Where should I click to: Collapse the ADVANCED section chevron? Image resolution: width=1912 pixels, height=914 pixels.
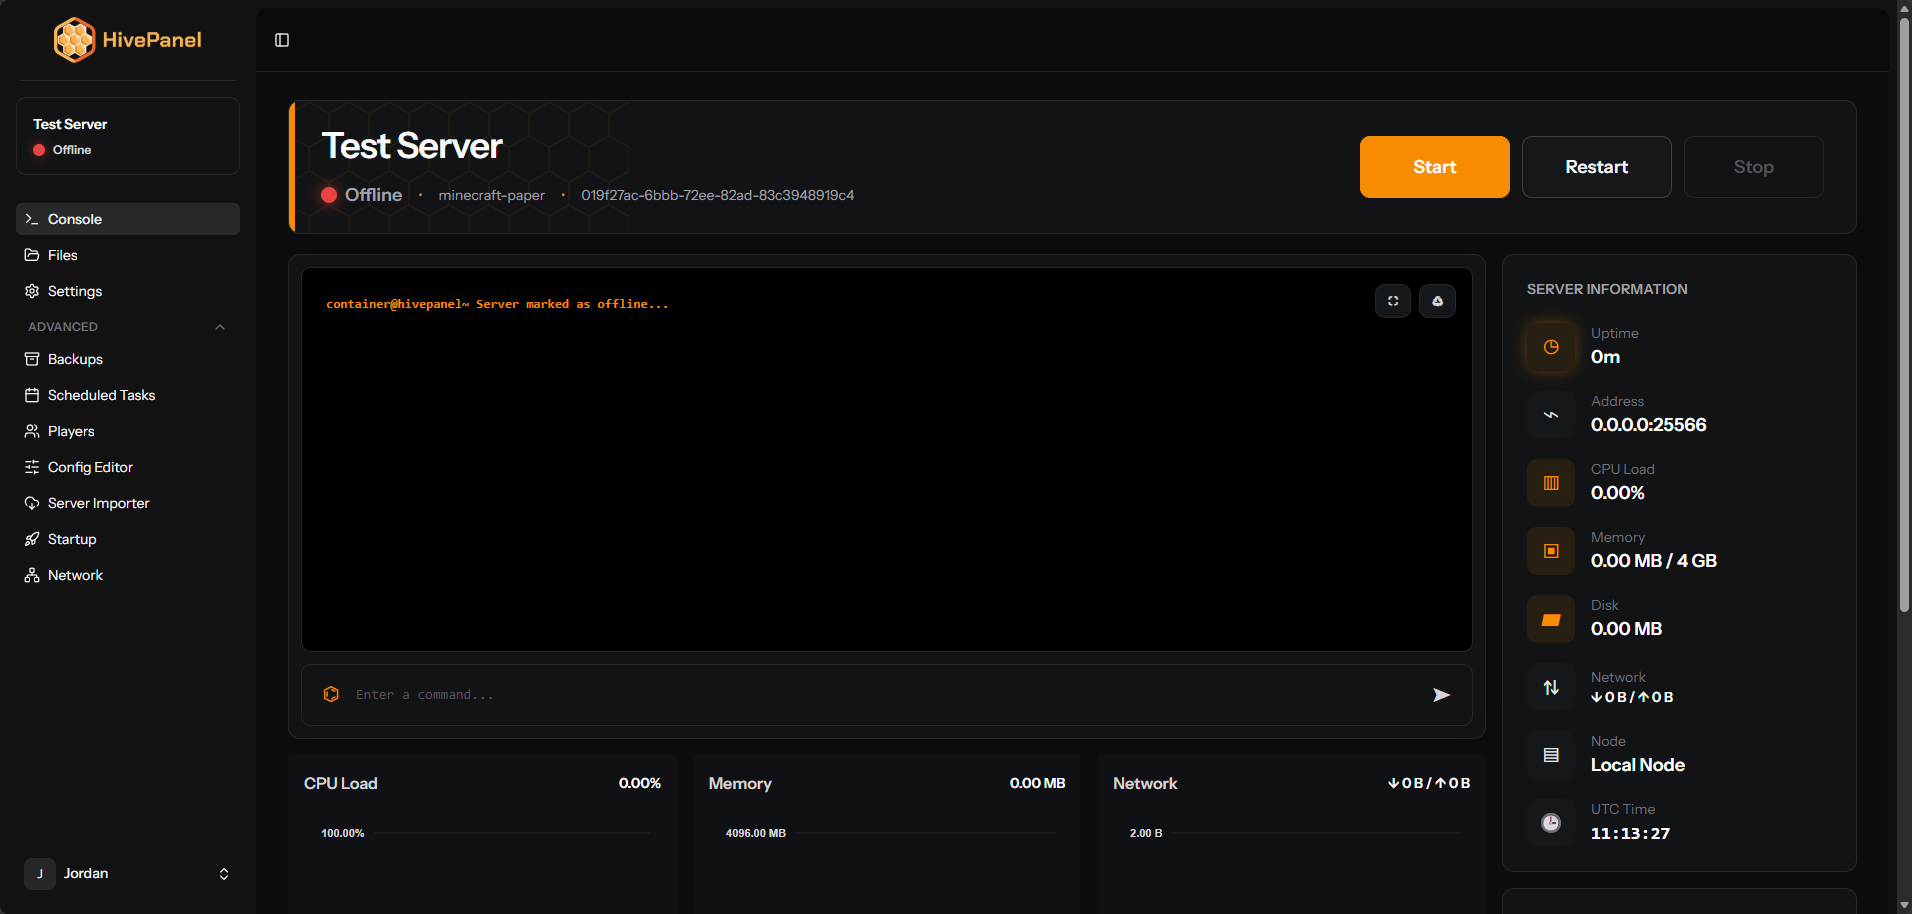point(220,327)
